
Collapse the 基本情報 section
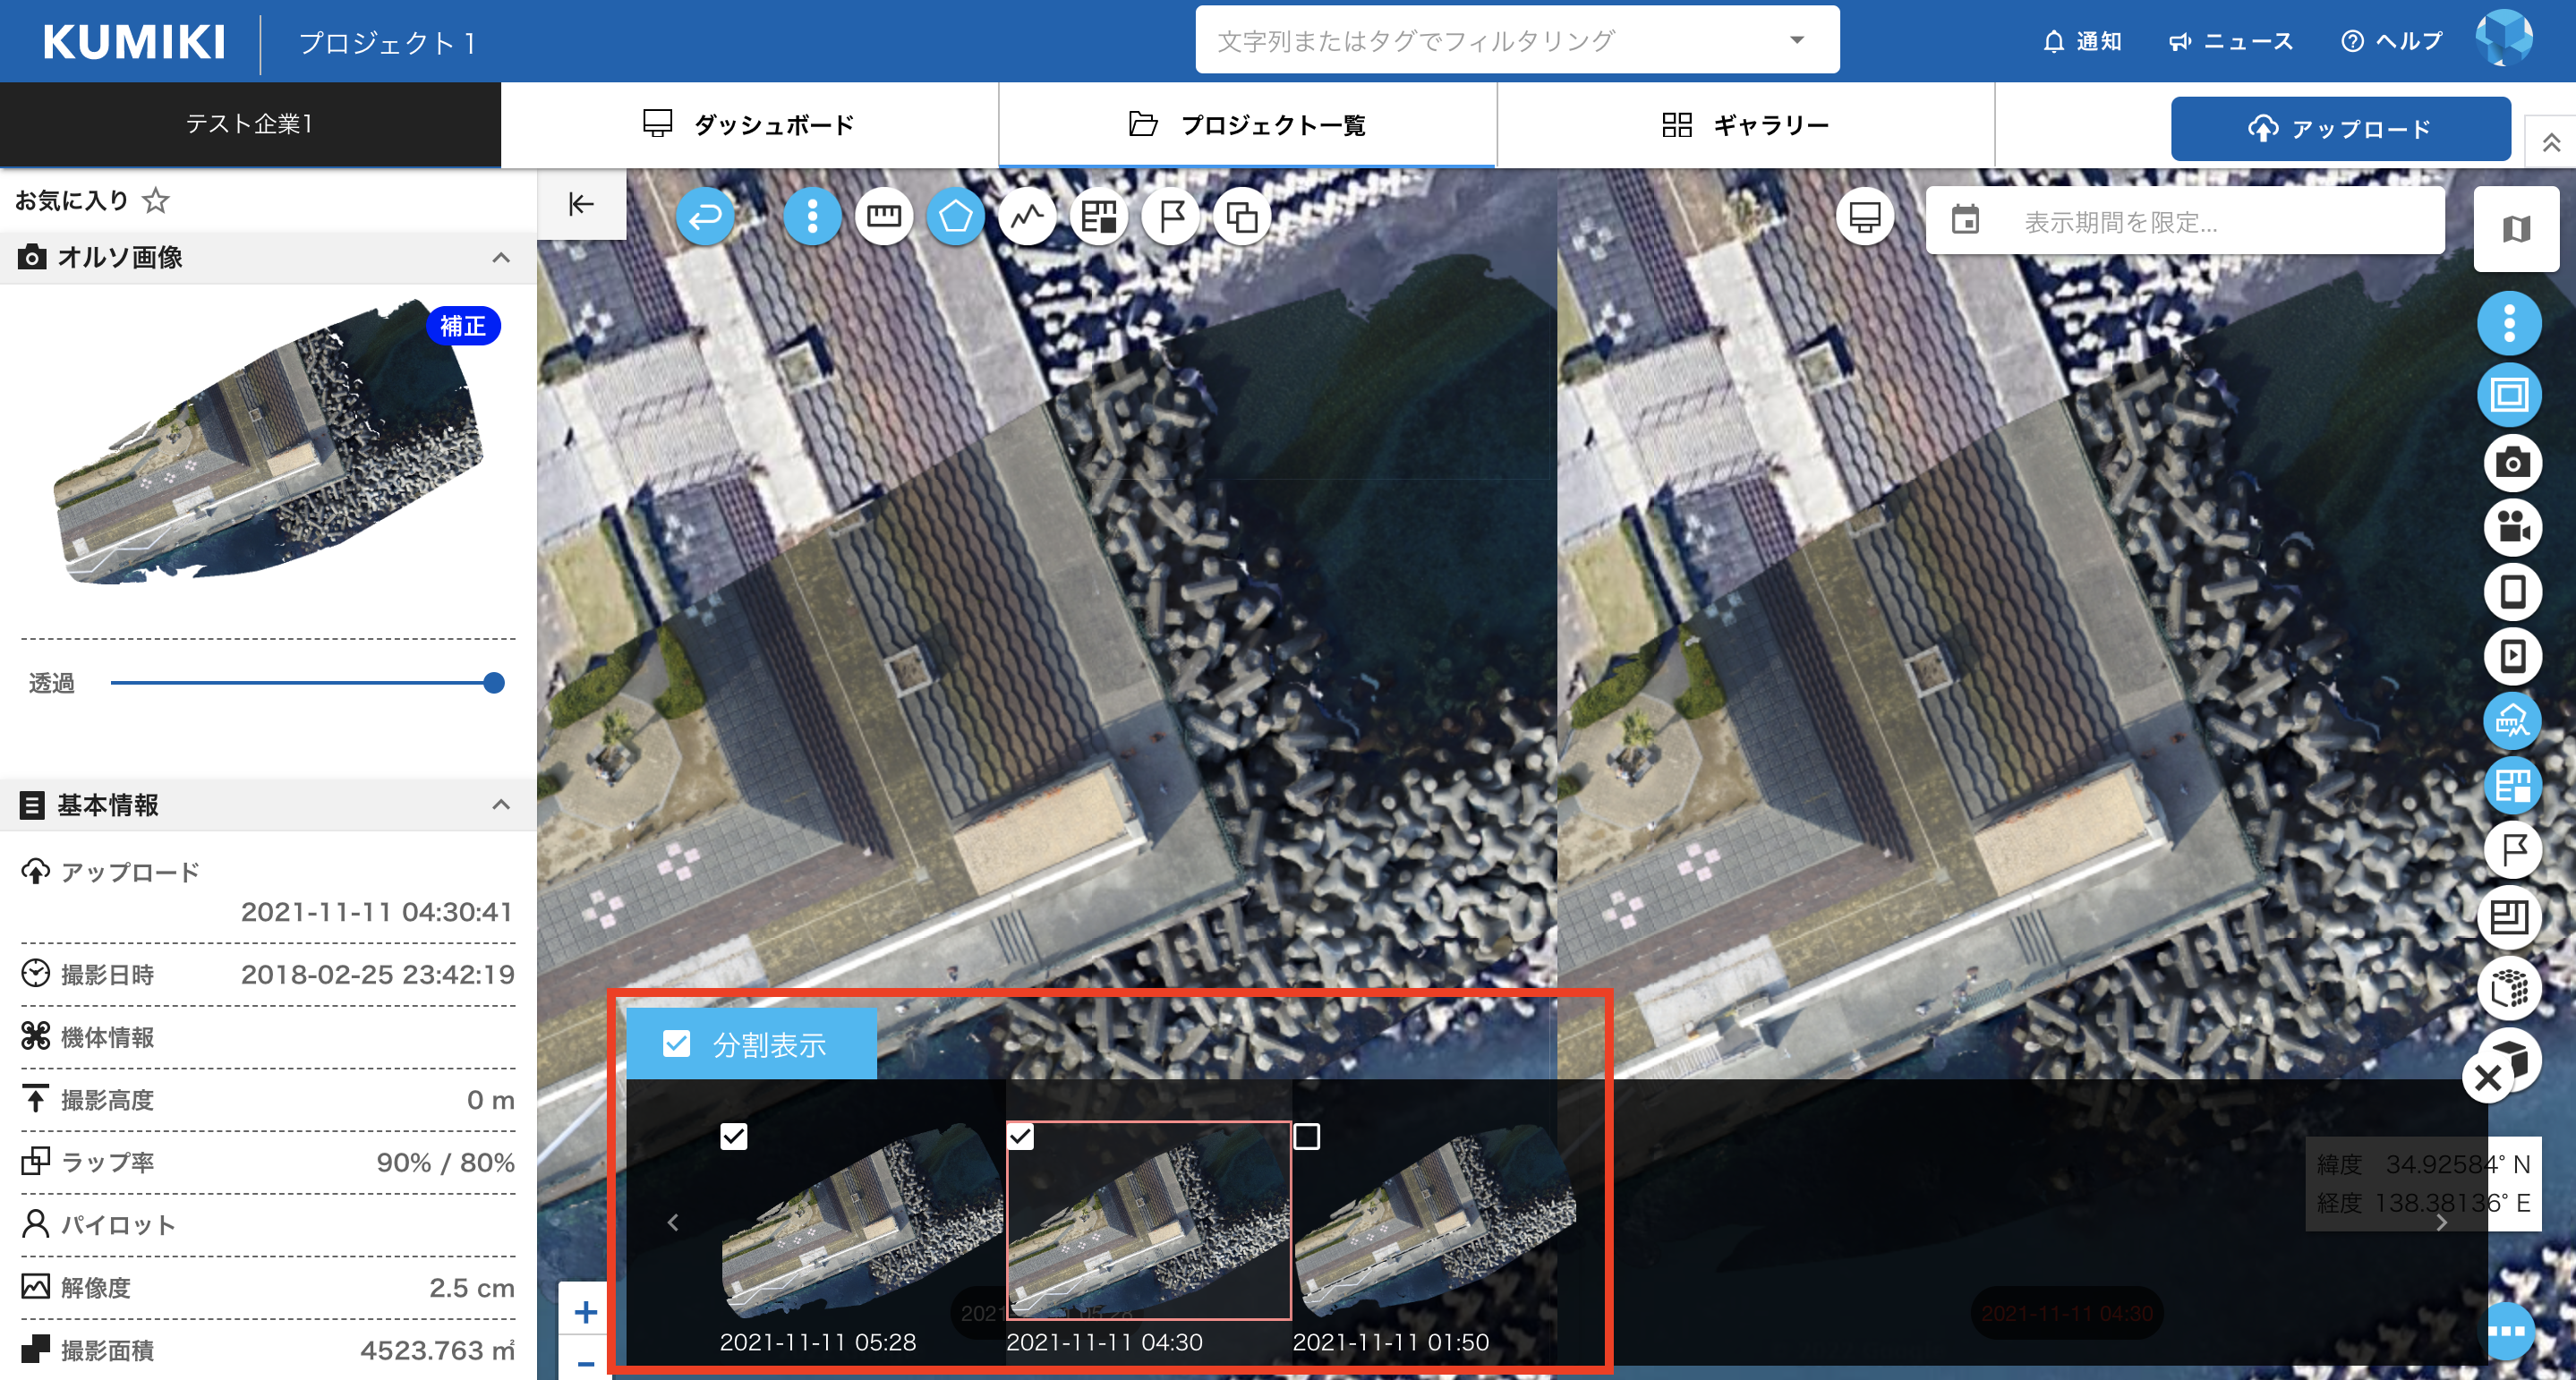coord(501,805)
